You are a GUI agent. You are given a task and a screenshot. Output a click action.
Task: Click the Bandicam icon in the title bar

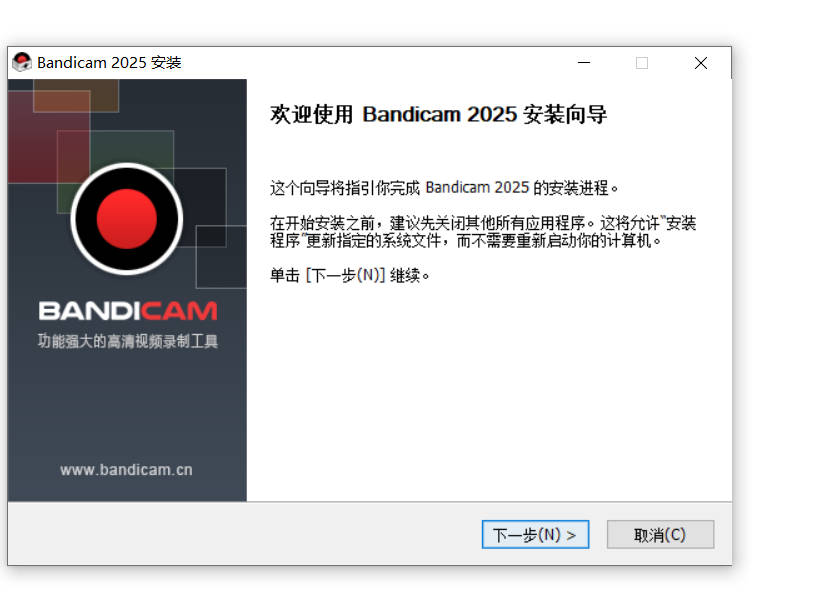tap(22, 62)
